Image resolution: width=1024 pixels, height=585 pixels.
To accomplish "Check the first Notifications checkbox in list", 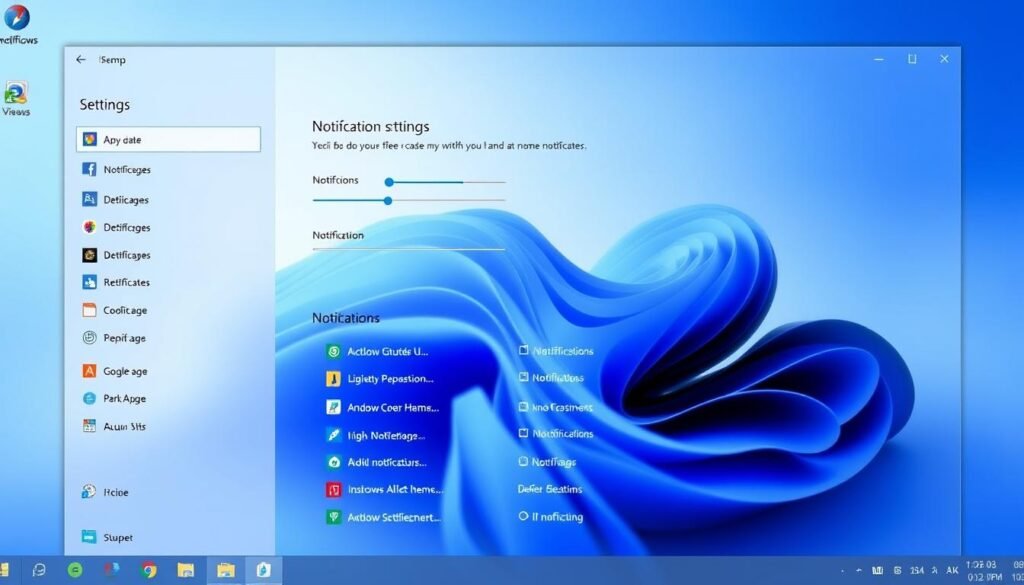I will (523, 351).
